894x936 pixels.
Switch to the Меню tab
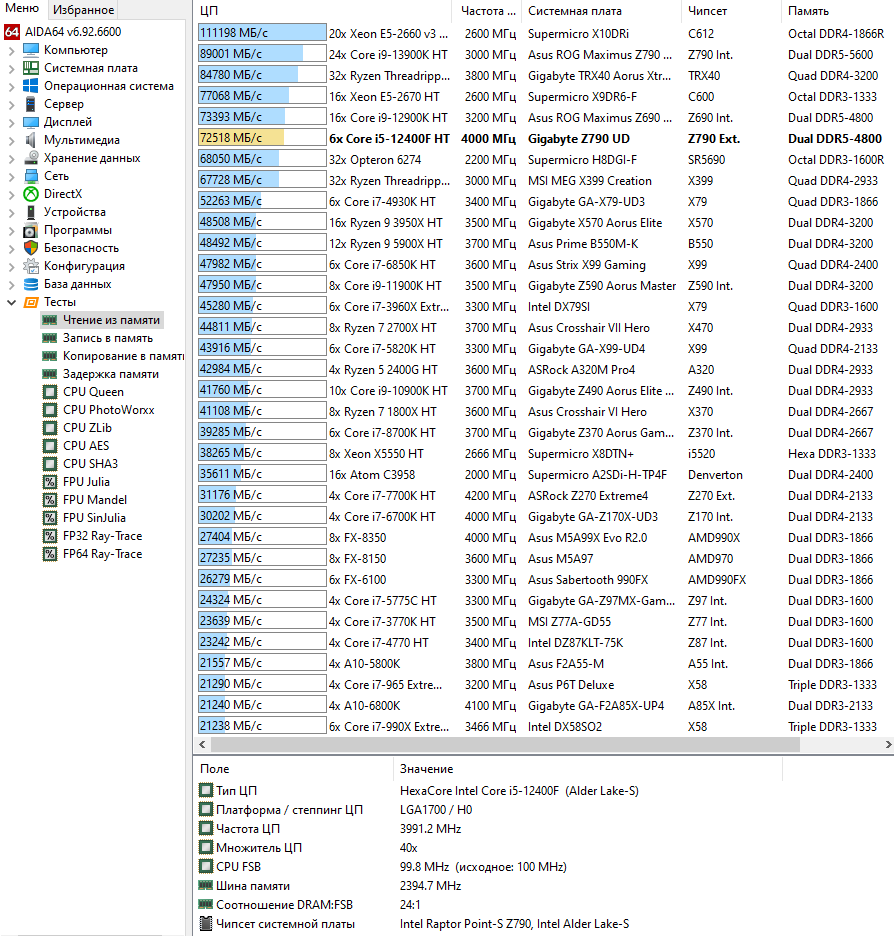22,8
